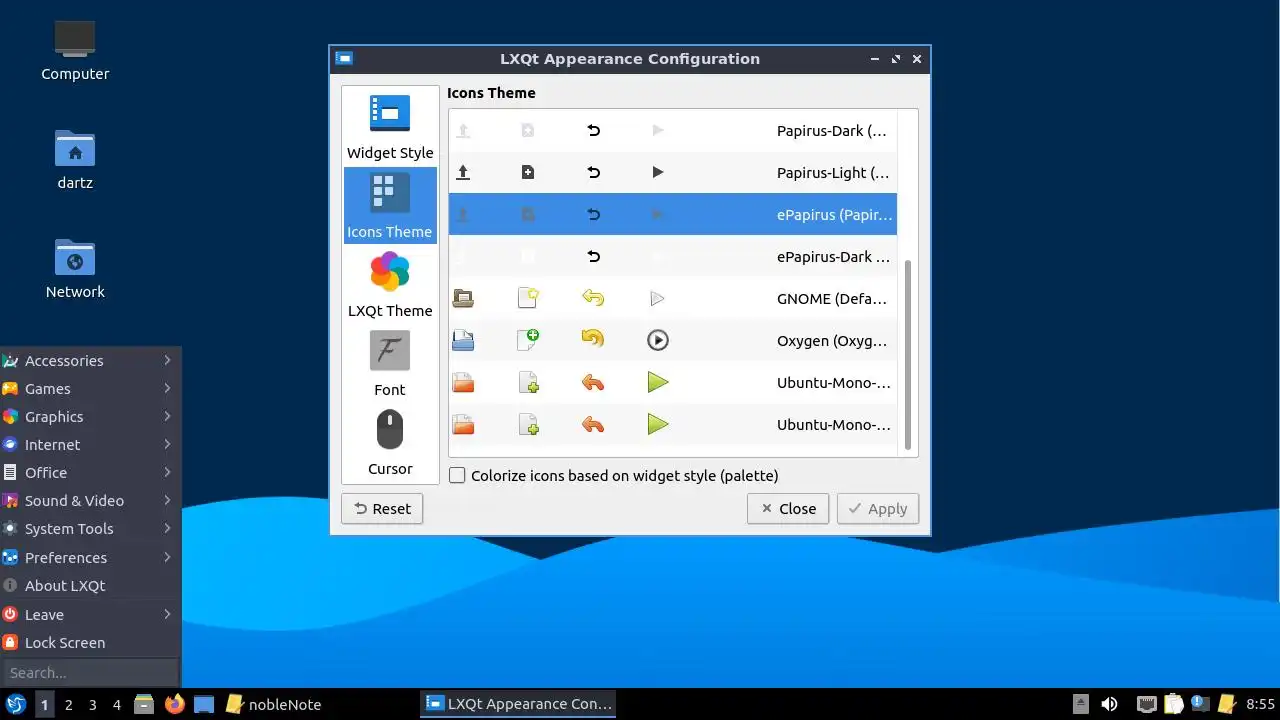This screenshot has width=1280, height=720.
Task: Expand the Games submenu arrow
Action: (167, 388)
